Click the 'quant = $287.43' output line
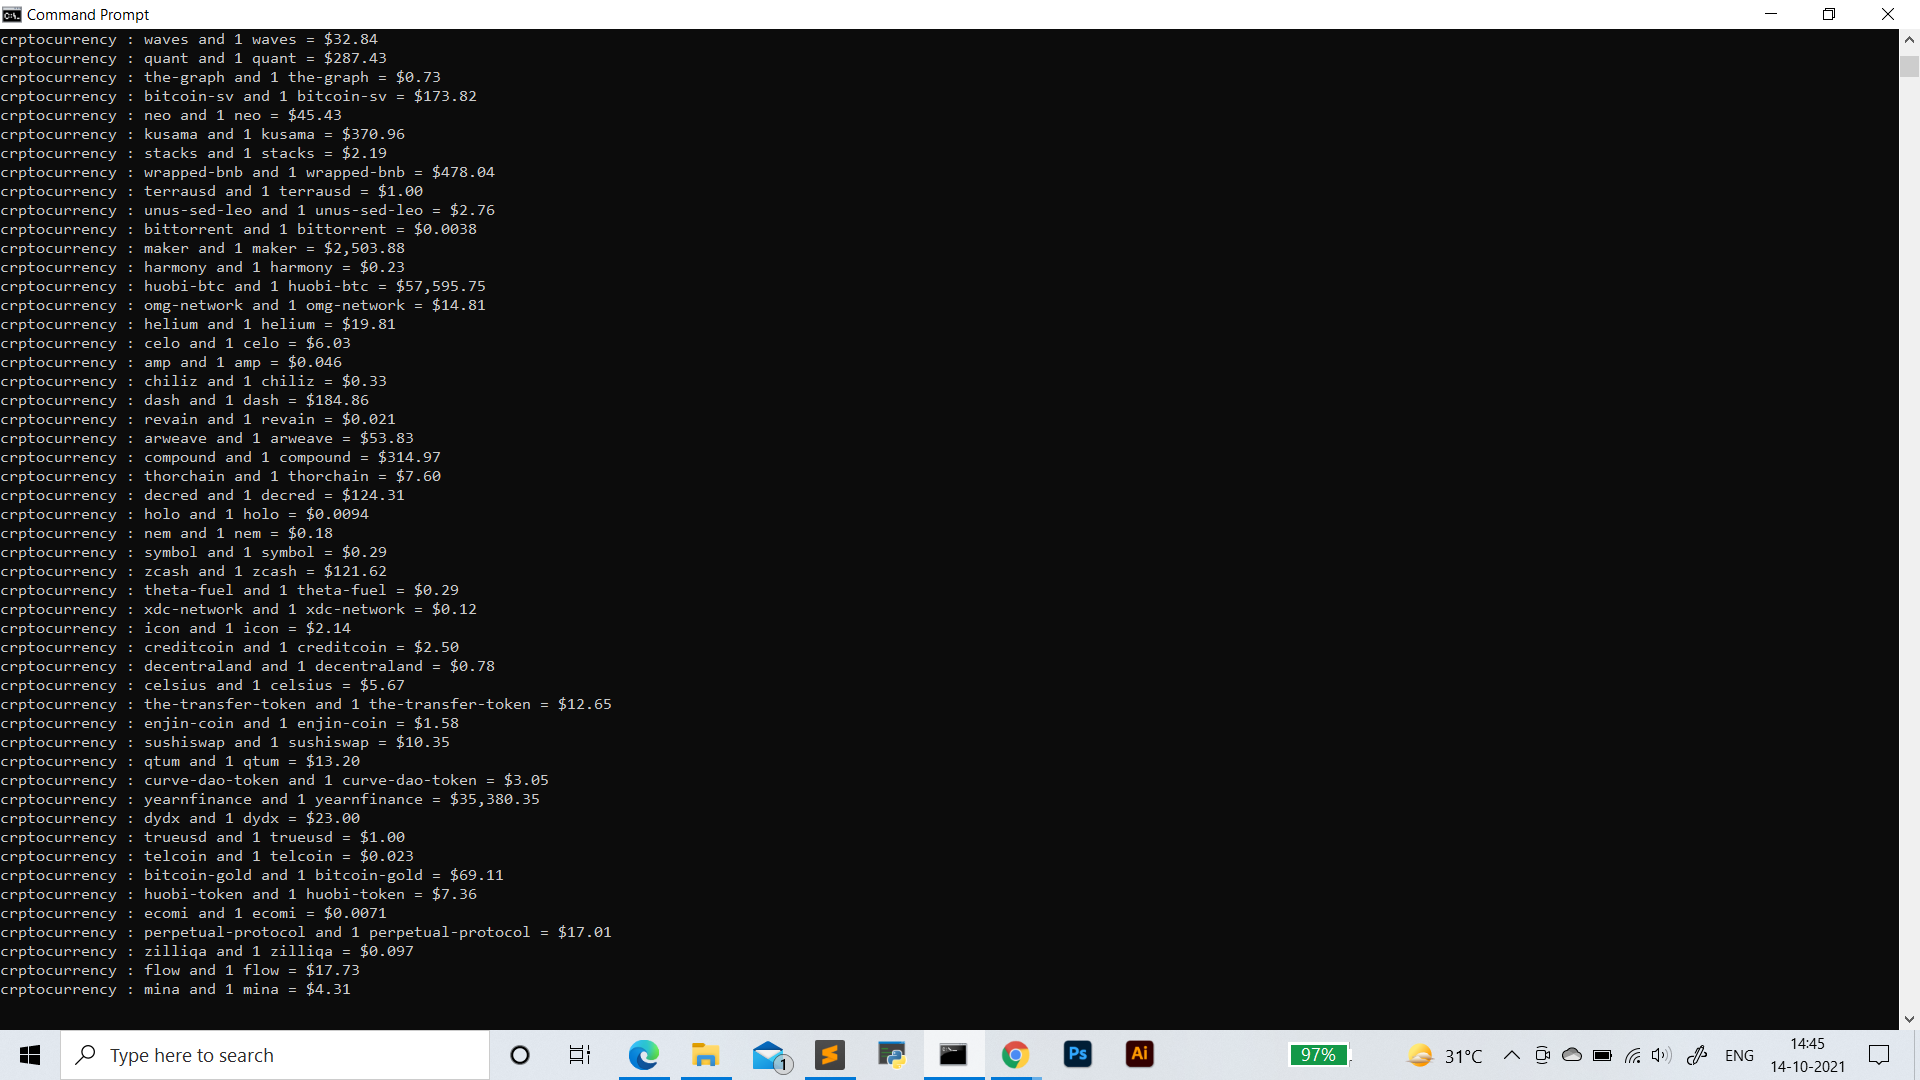This screenshot has height=1080, width=1920. pyautogui.click(x=193, y=58)
